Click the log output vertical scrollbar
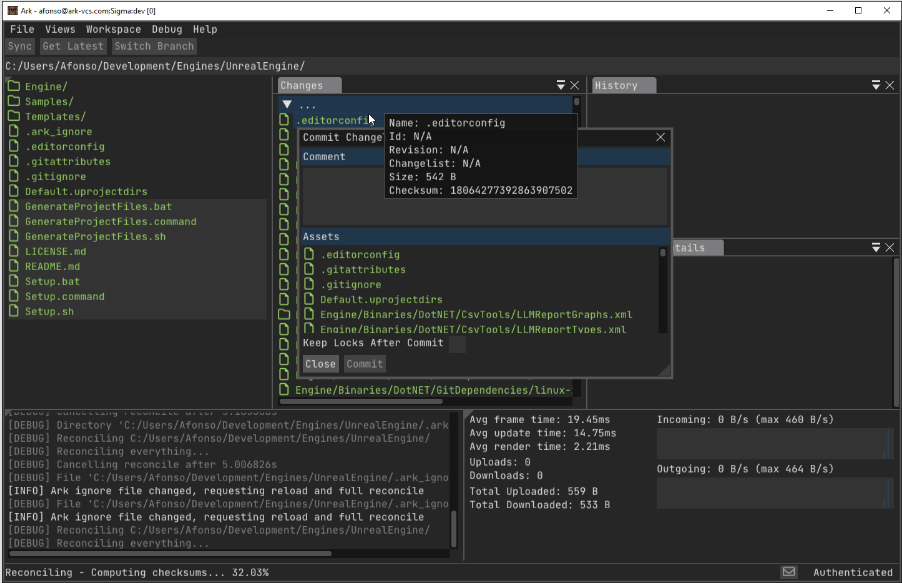Viewport: 902px width, 583px height. (453, 528)
